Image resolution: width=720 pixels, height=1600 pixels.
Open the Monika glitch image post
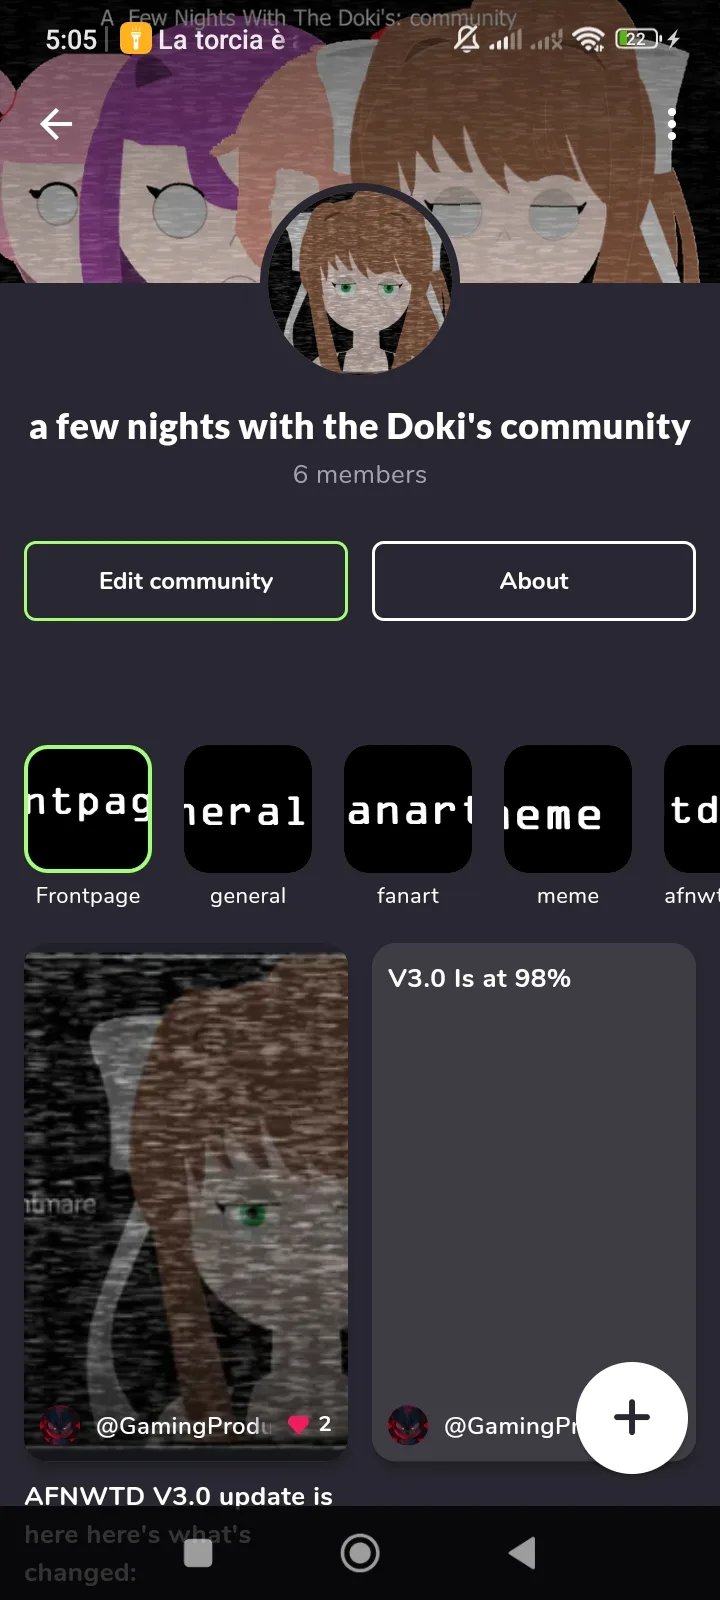[x=186, y=1180]
